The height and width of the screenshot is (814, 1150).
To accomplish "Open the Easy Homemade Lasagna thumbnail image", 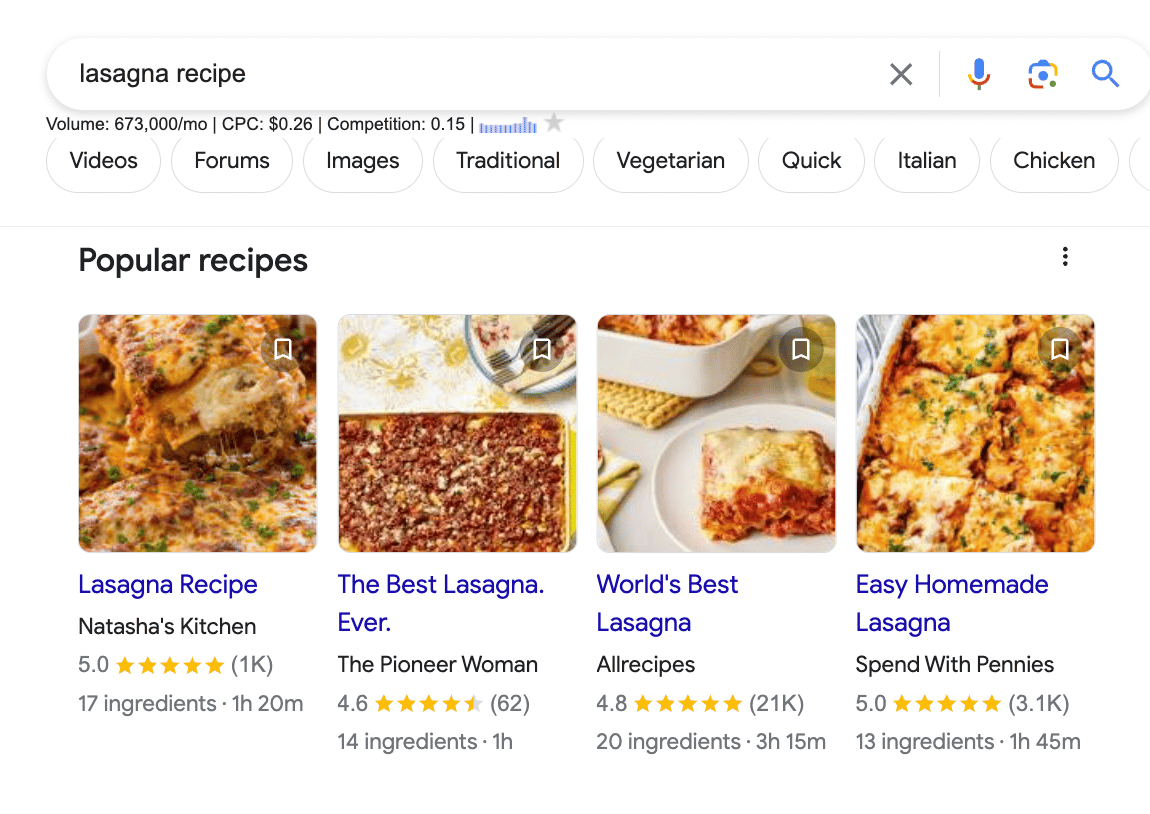I will tap(975, 433).
